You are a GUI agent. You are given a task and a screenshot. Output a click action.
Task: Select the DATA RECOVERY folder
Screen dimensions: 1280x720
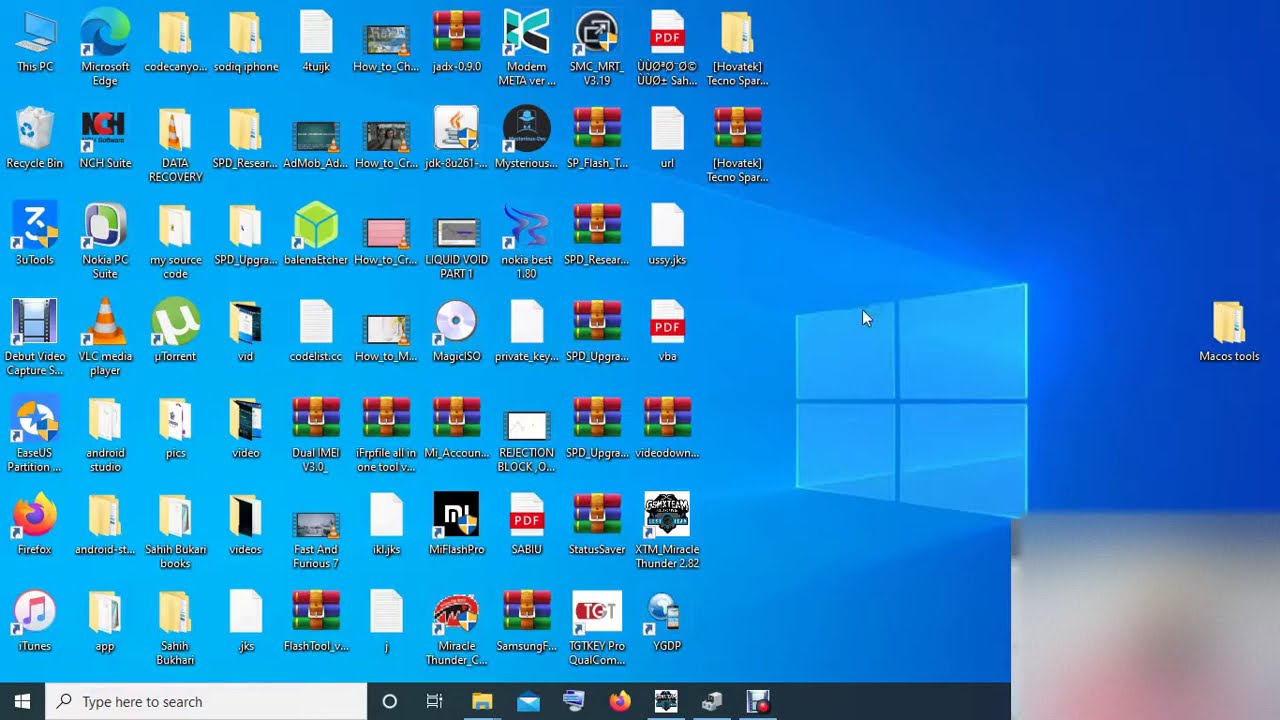pyautogui.click(x=175, y=145)
